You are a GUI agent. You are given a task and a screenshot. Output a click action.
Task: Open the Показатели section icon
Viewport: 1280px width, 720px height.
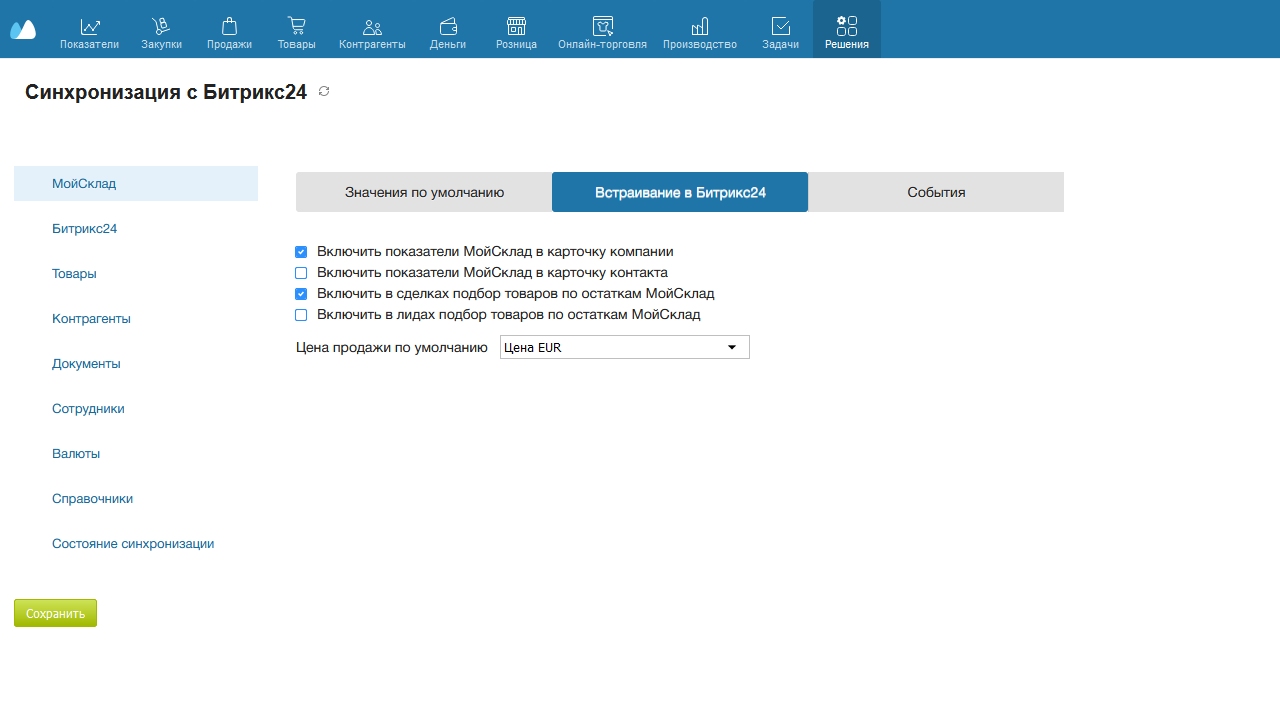pos(90,27)
